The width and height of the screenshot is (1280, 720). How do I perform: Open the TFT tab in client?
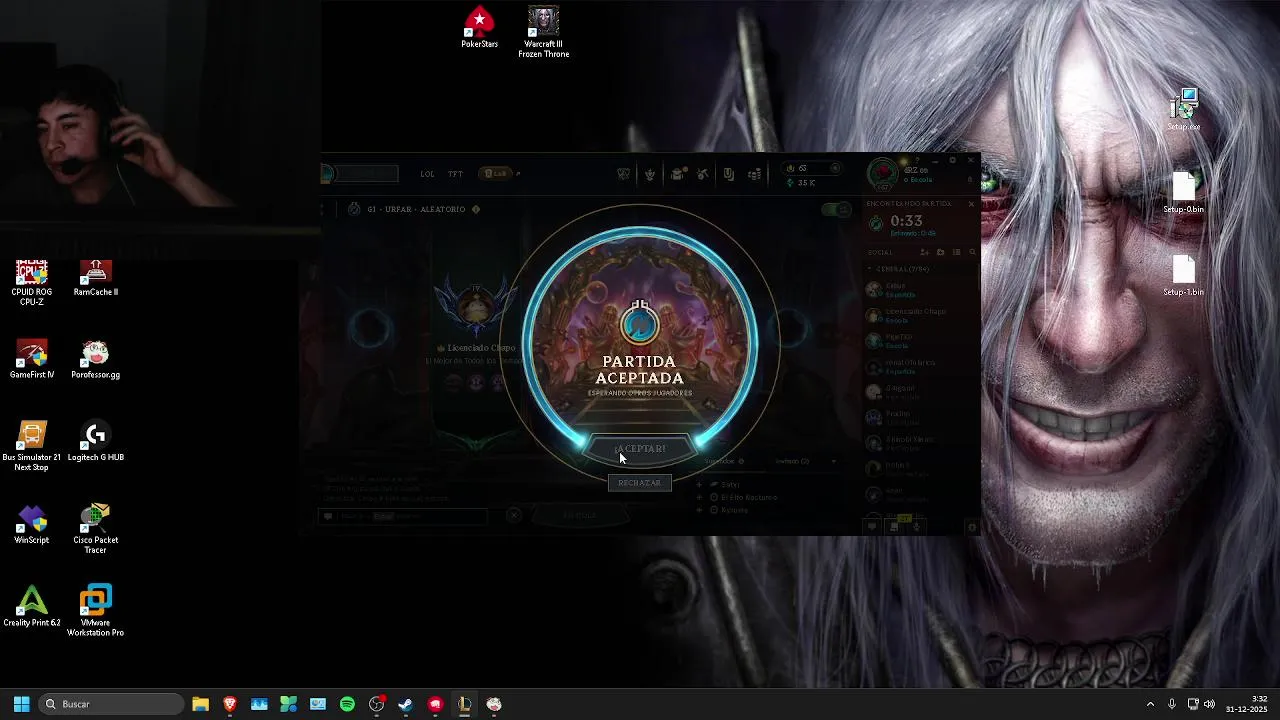point(455,174)
